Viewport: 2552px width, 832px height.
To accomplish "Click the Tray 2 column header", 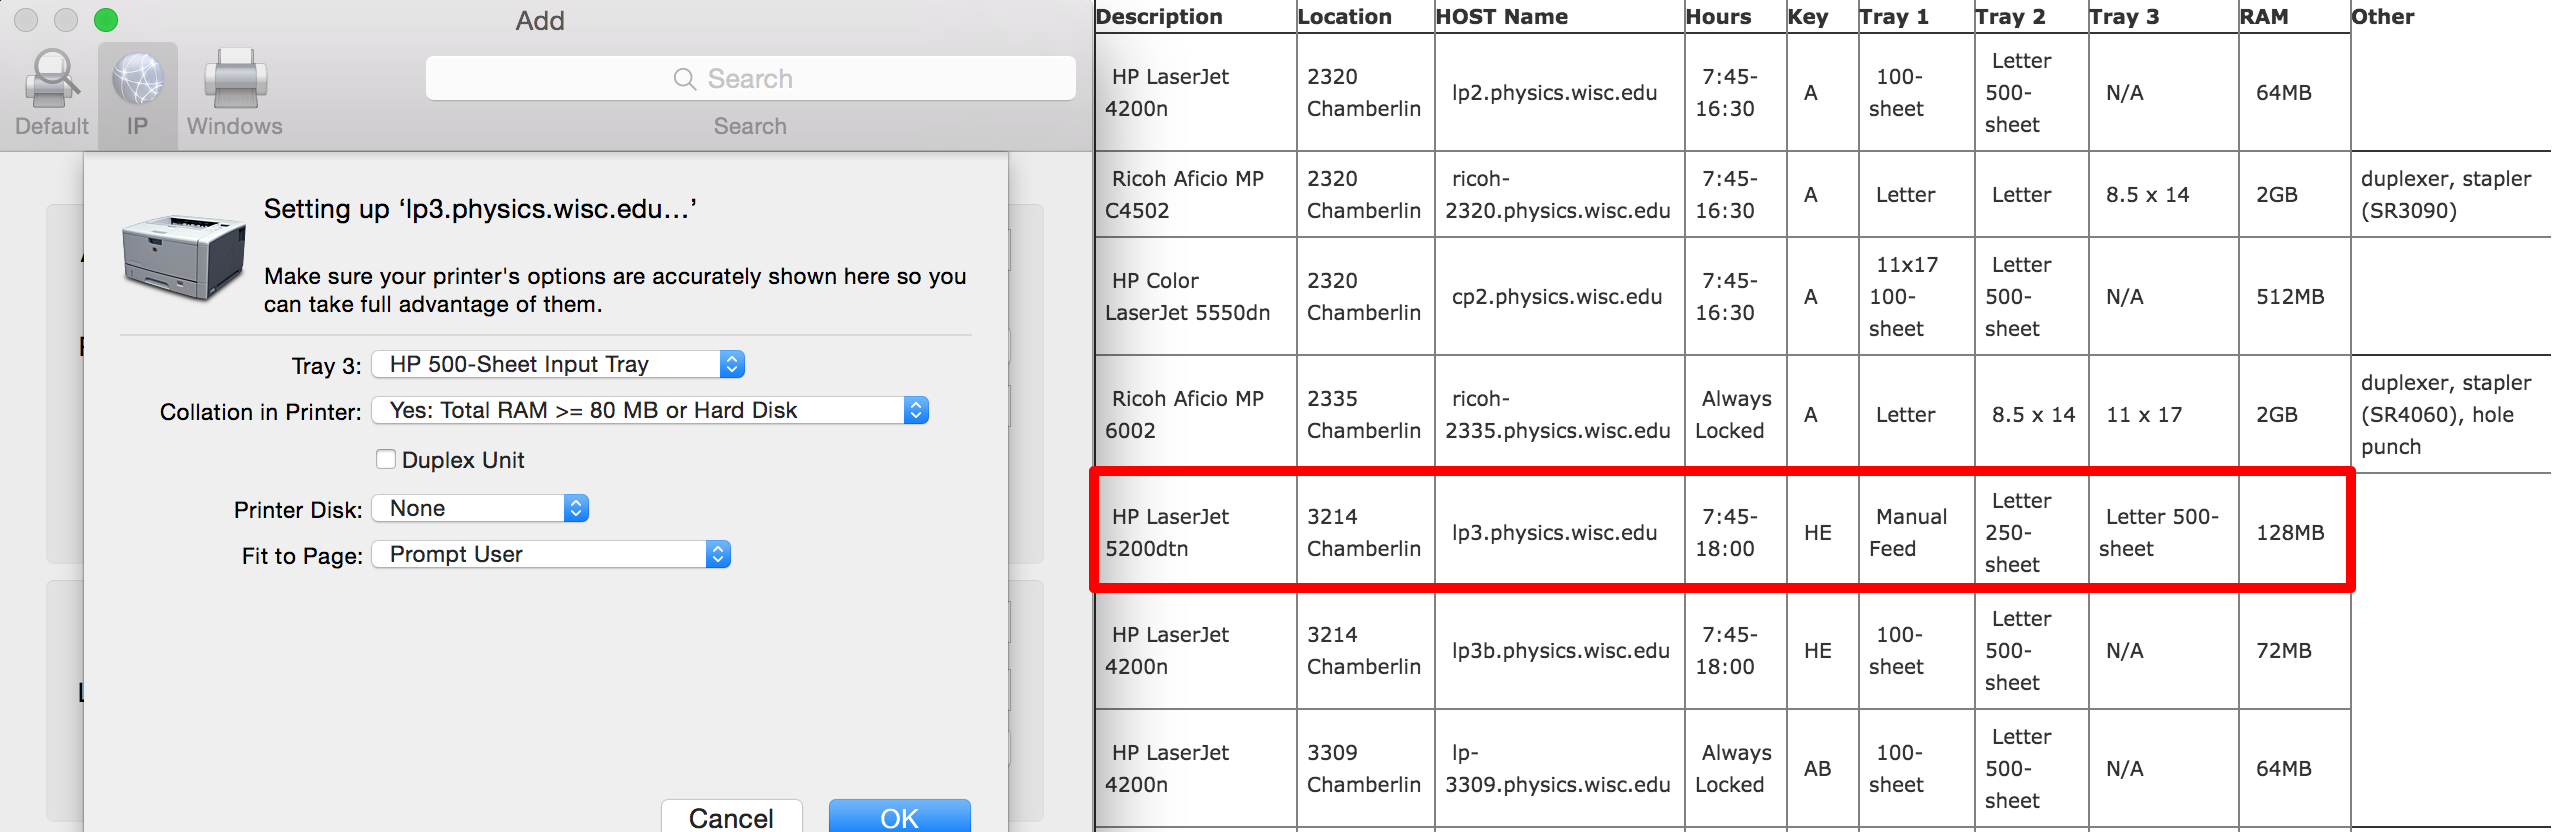I will [2010, 16].
